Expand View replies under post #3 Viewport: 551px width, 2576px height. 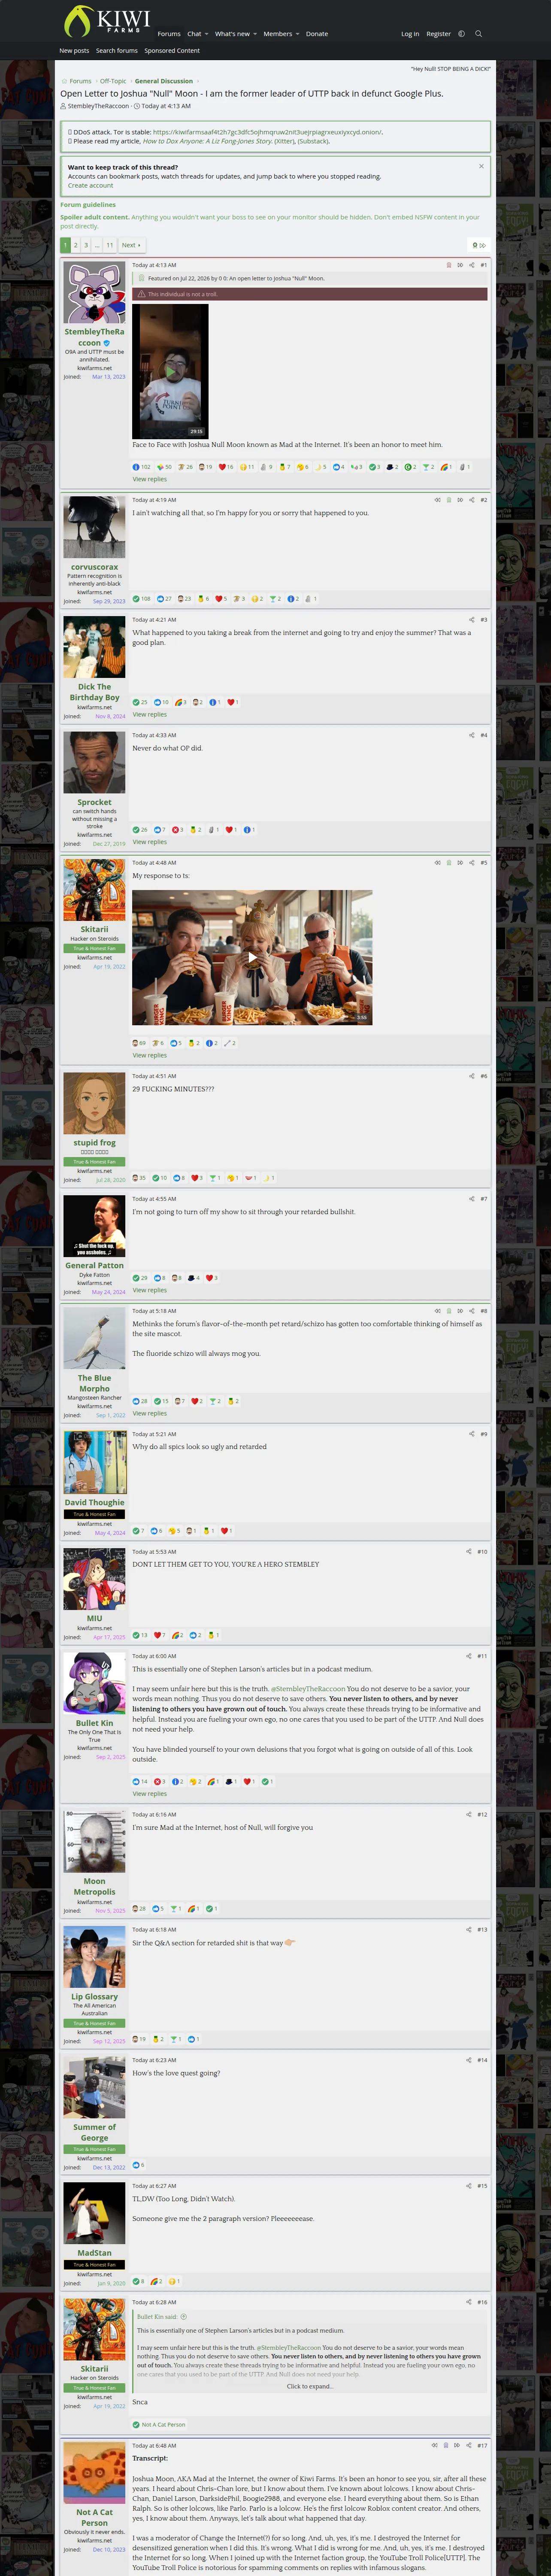(150, 715)
